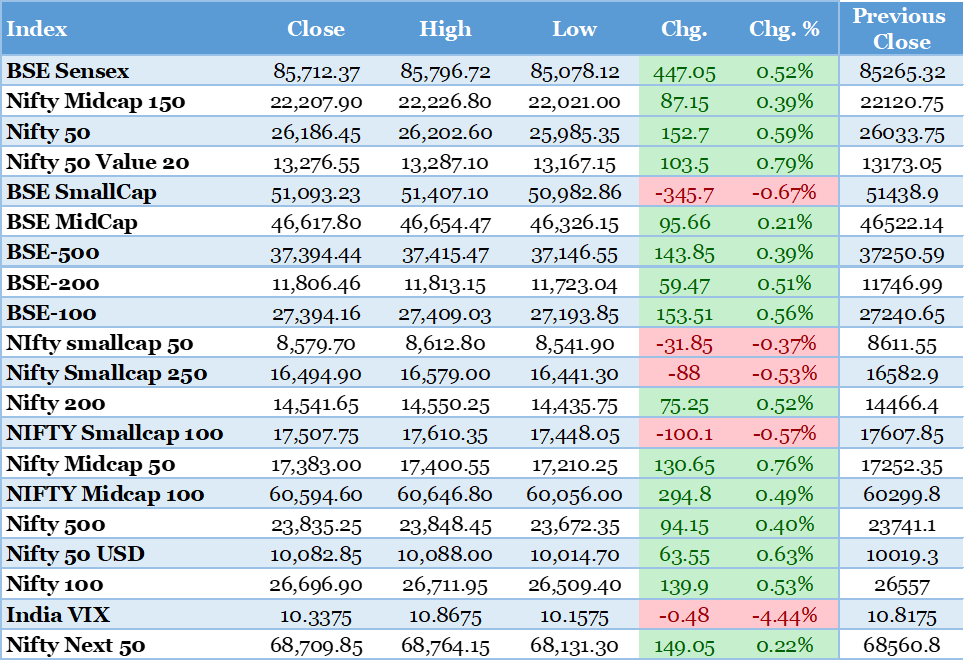Click the BSE-500 high value 37,415.47
Viewport: 965px width, 661px height.
click(445, 254)
